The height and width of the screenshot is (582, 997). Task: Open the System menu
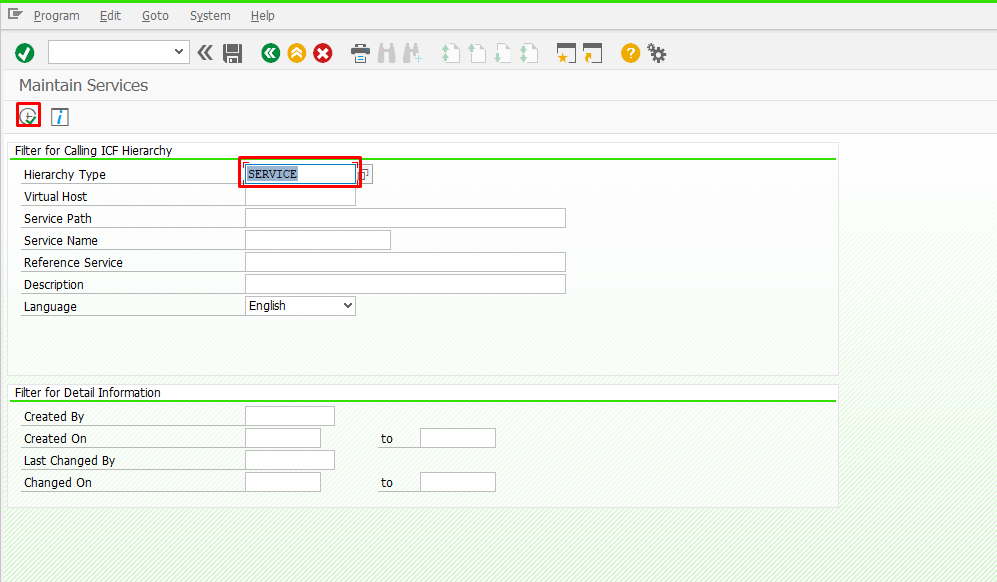209,15
